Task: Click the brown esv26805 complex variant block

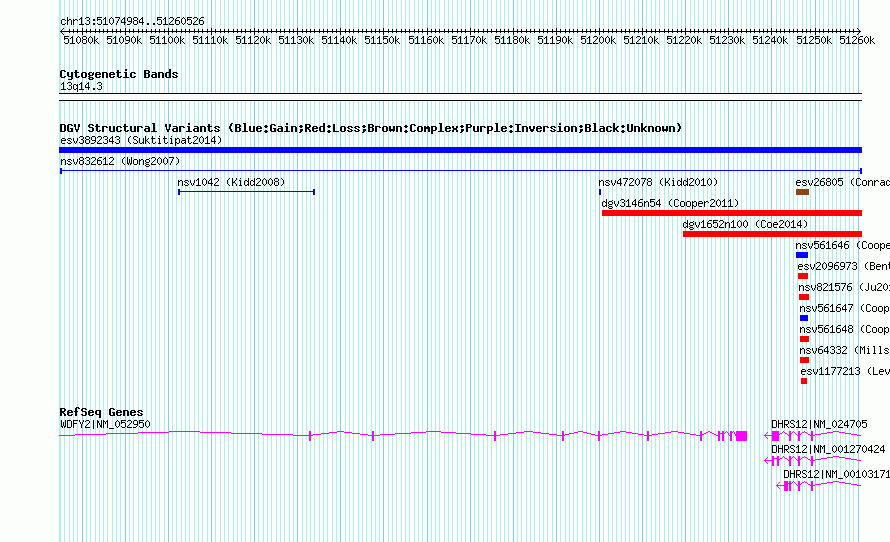Action: coord(802,192)
